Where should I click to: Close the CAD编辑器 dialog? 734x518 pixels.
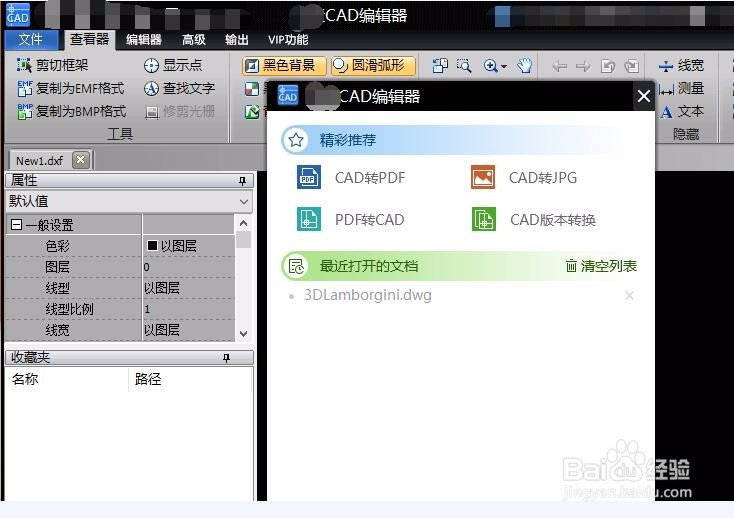[x=644, y=96]
